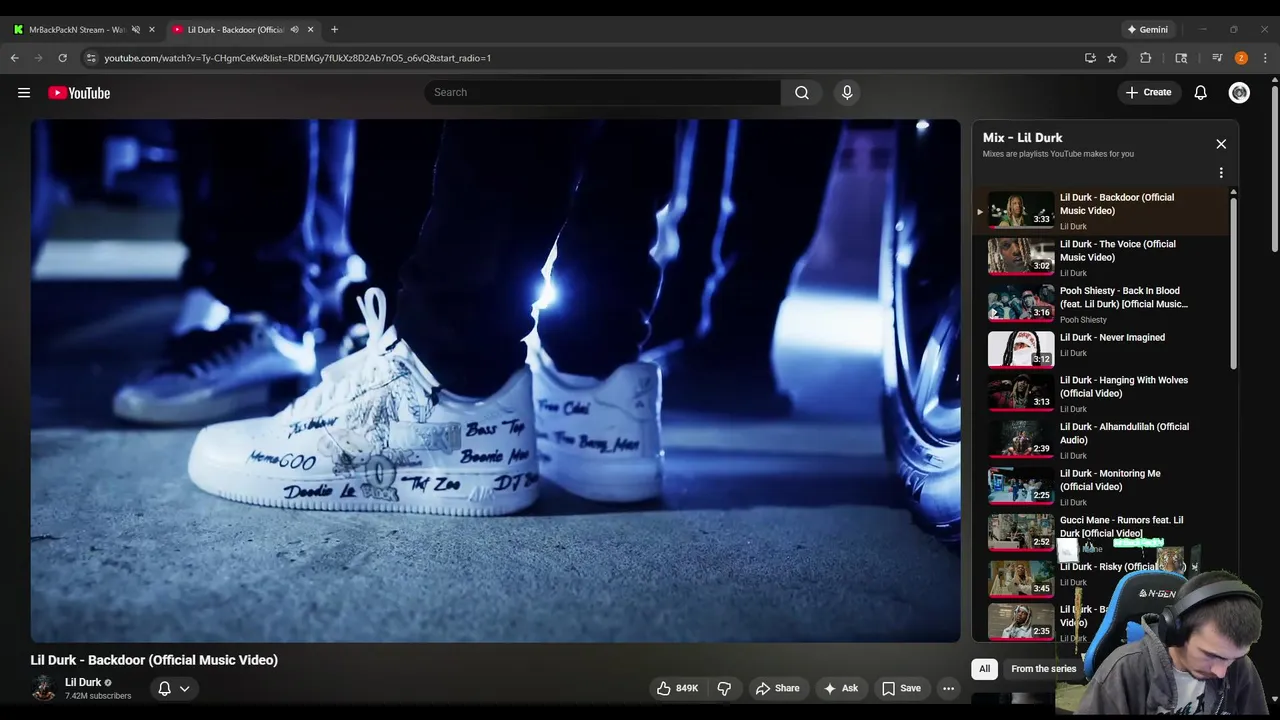Open Chrome profile Z avatar

tap(1241, 58)
